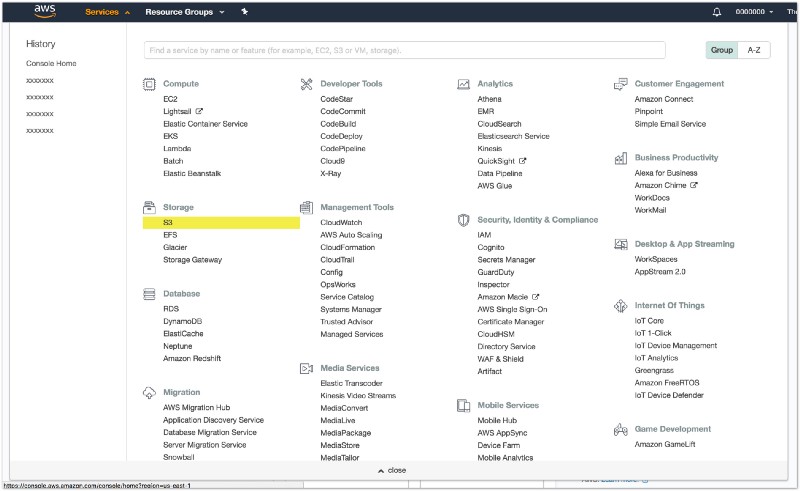Screen dimensions: 800x491
Task: Expand the Resource Groups dropdown
Action: tap(185, 12)
